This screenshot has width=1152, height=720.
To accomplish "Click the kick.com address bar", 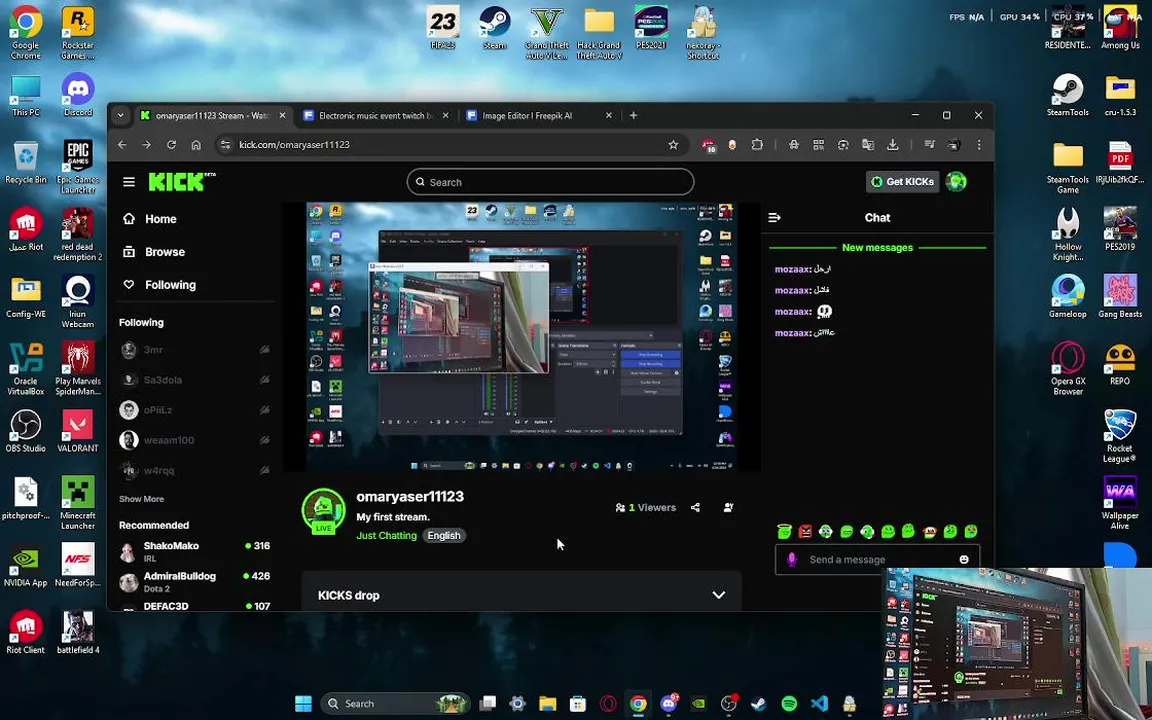I will click(450, 145).
